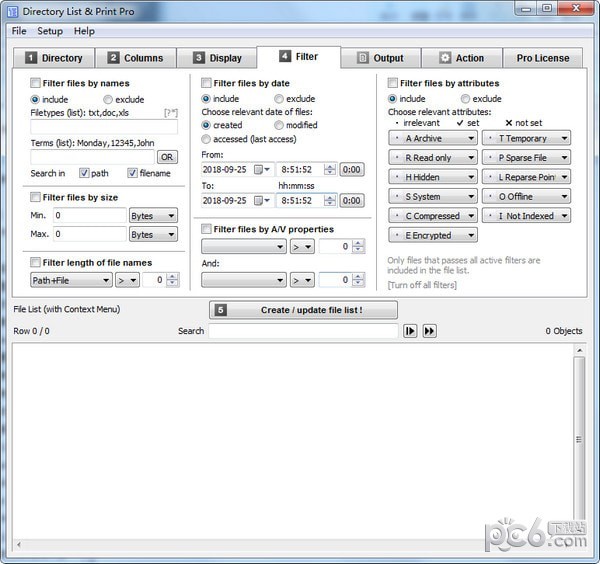Select the modified date radio button

[279, 125]
